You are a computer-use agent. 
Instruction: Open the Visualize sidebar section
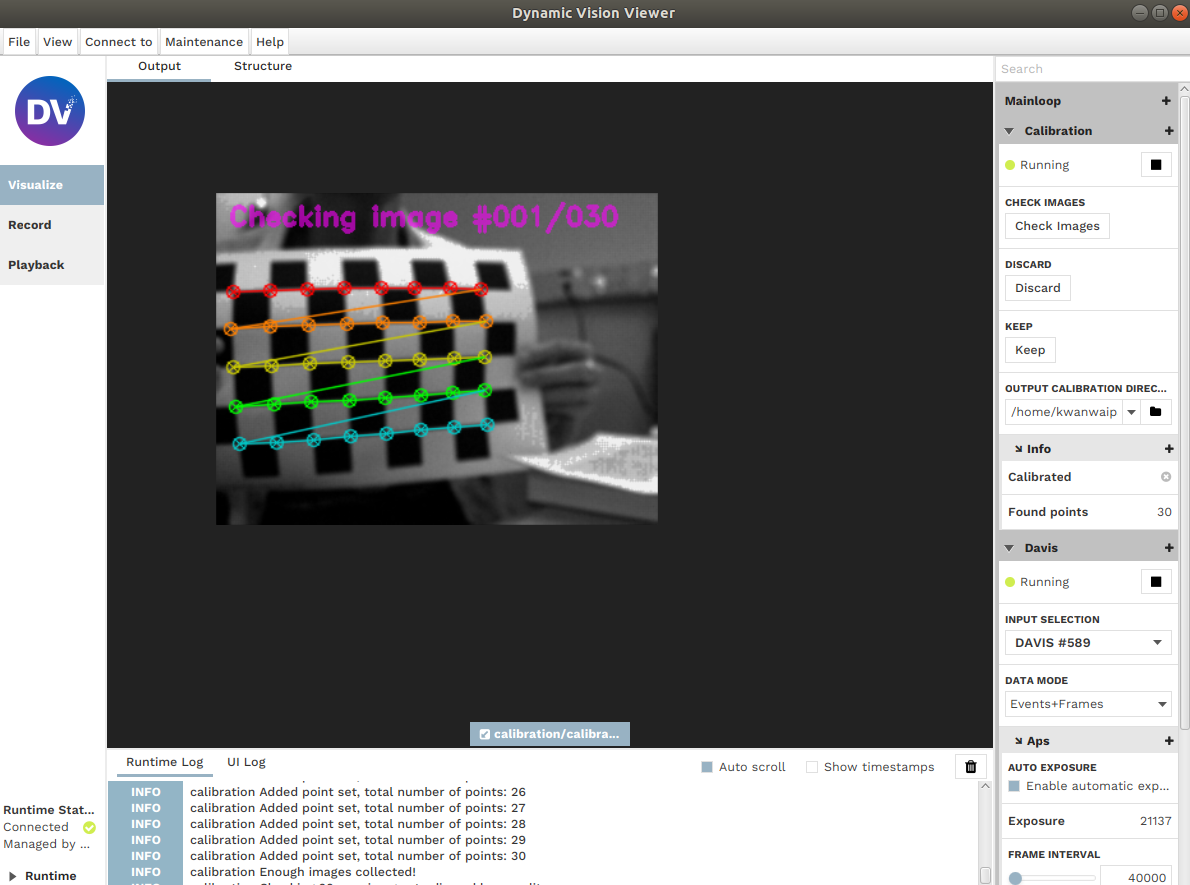[x=52, y=184]
